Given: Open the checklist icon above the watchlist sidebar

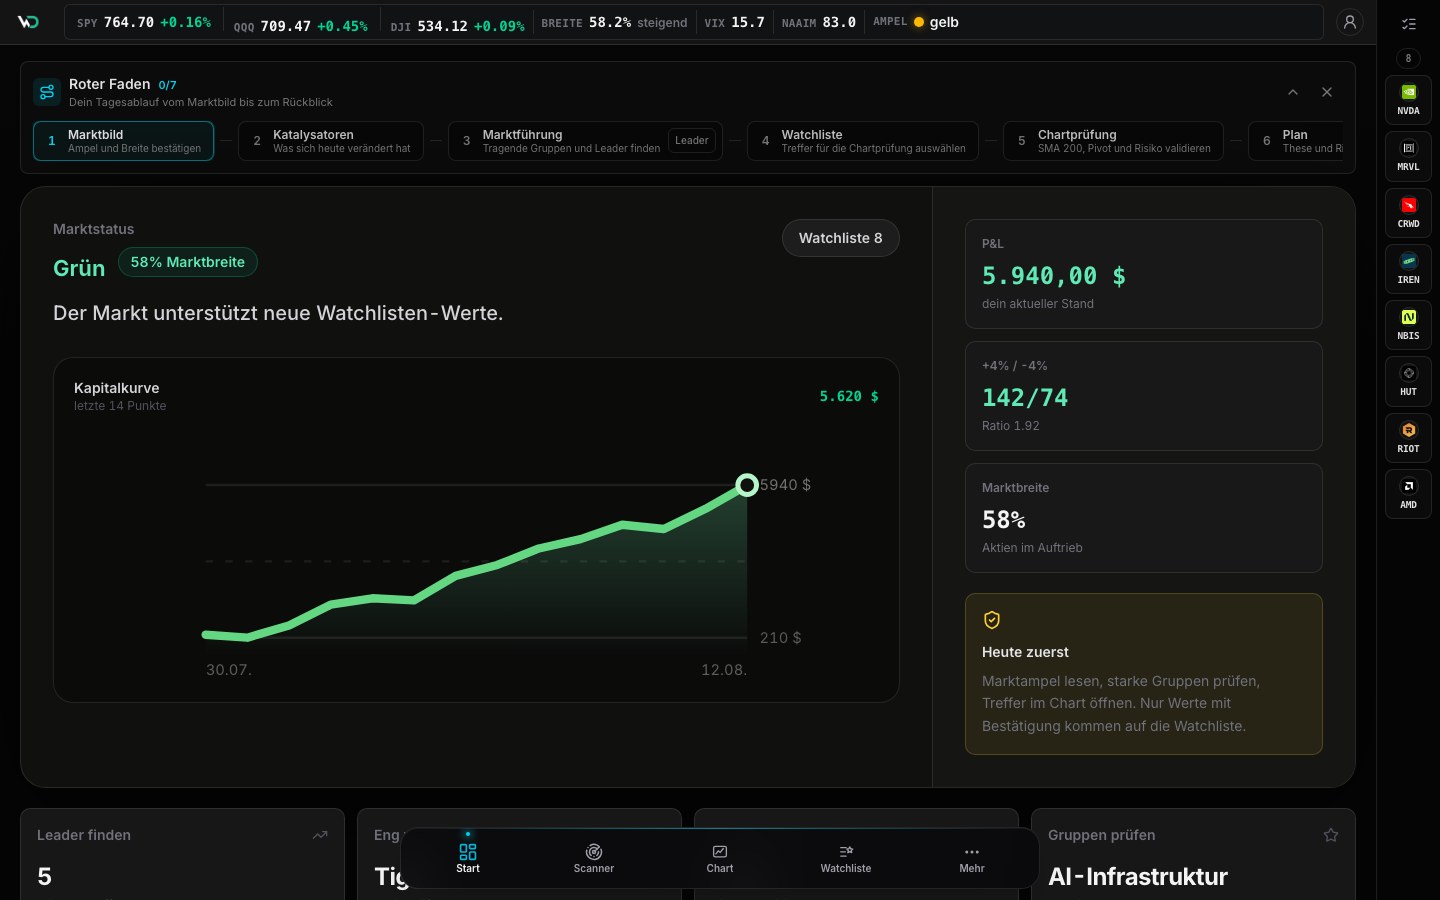Looking at the screenshot, I should point(1408,24).
